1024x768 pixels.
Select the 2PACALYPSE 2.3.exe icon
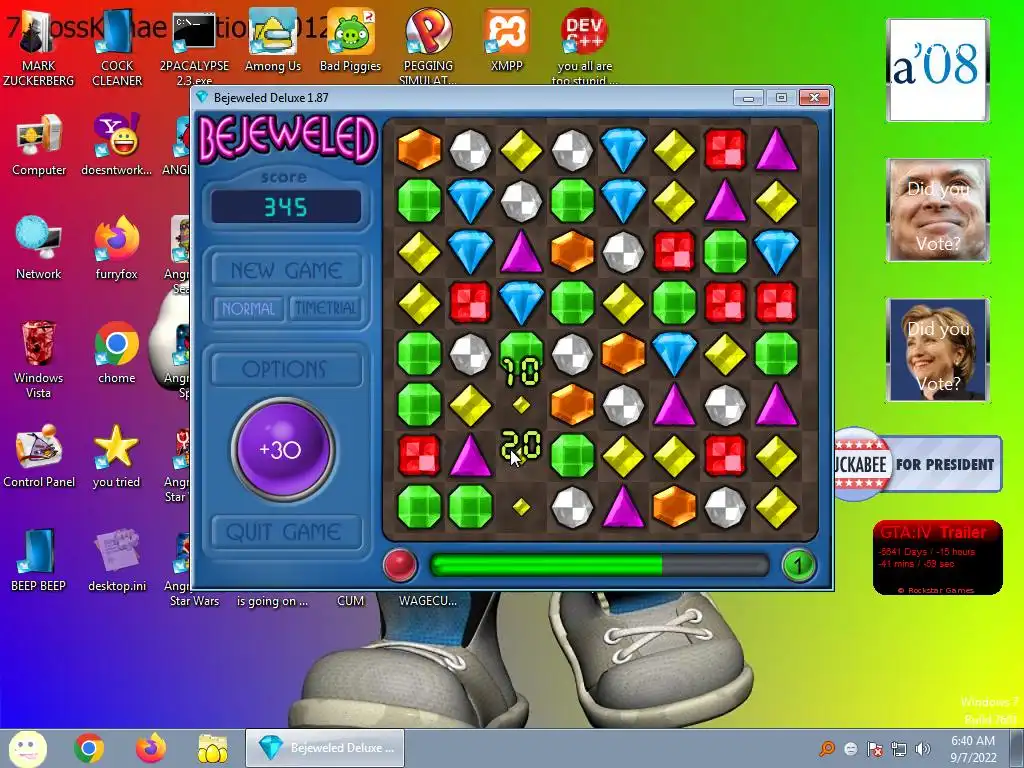tap(194, 47)
